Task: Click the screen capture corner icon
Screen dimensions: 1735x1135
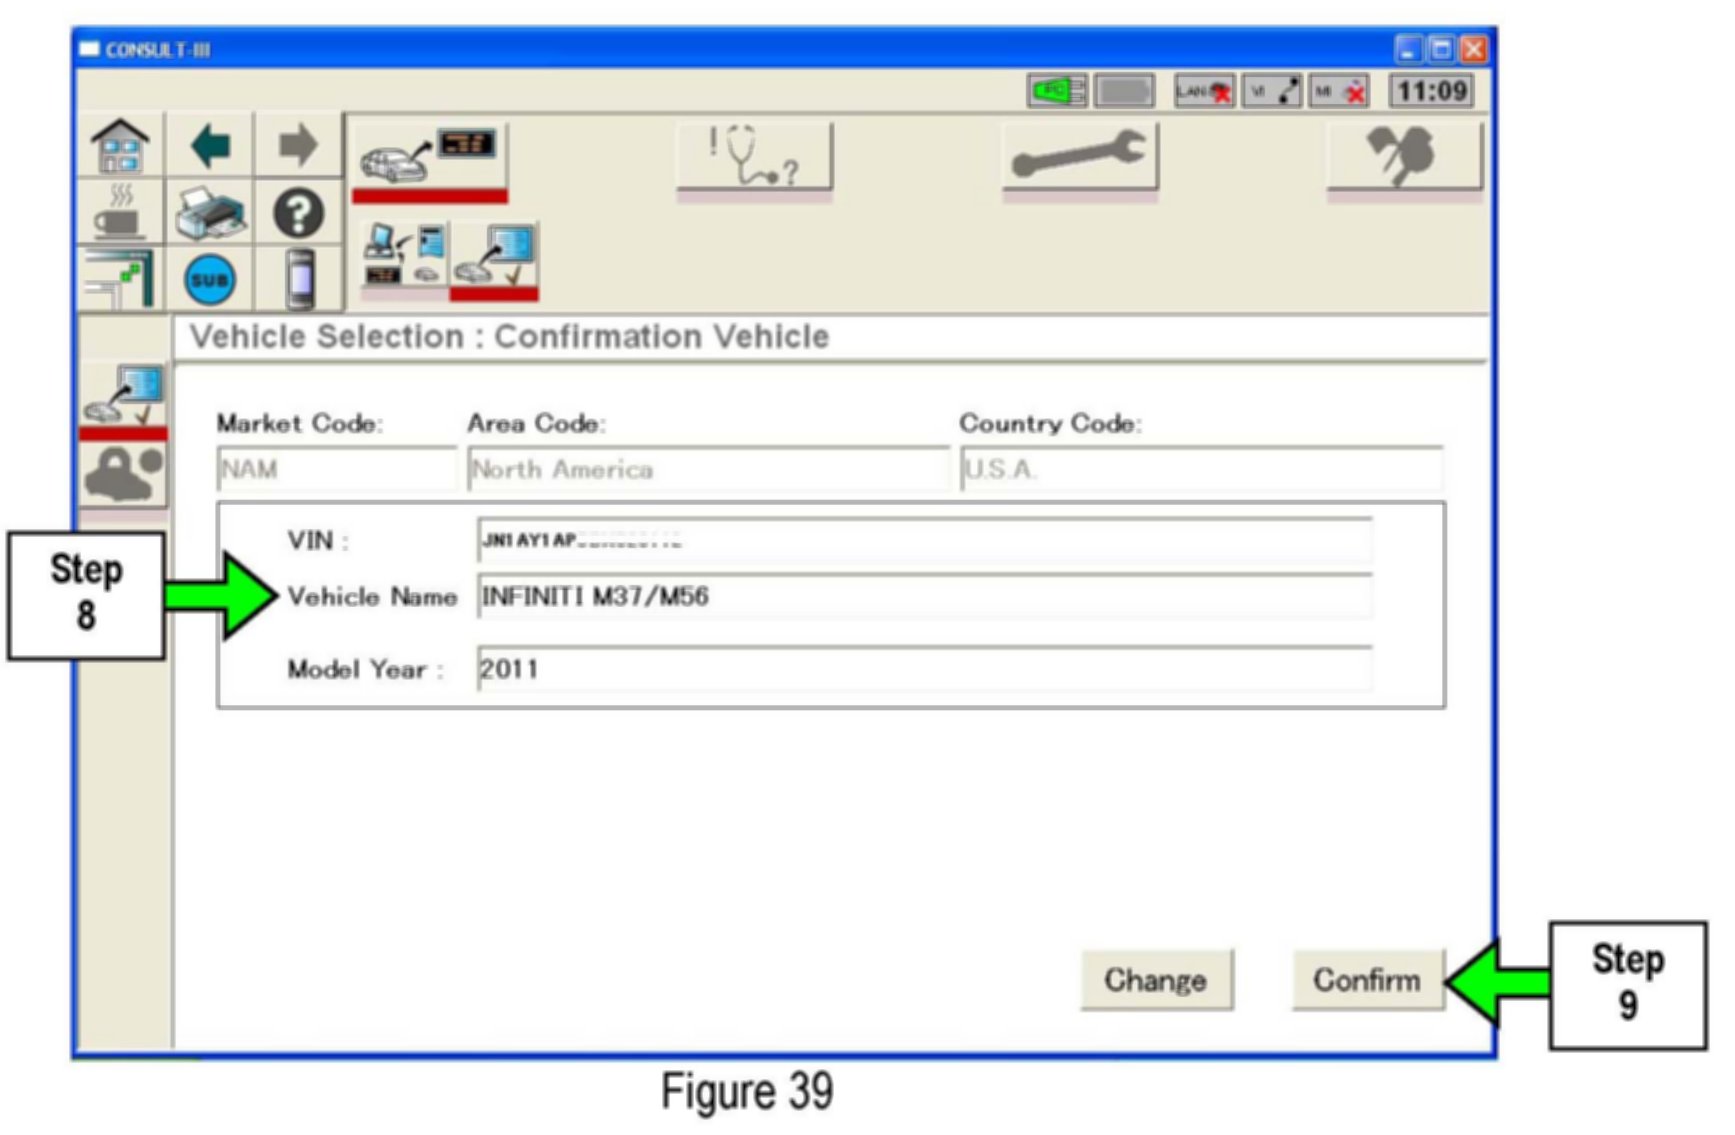Action: tap(120, 278)
